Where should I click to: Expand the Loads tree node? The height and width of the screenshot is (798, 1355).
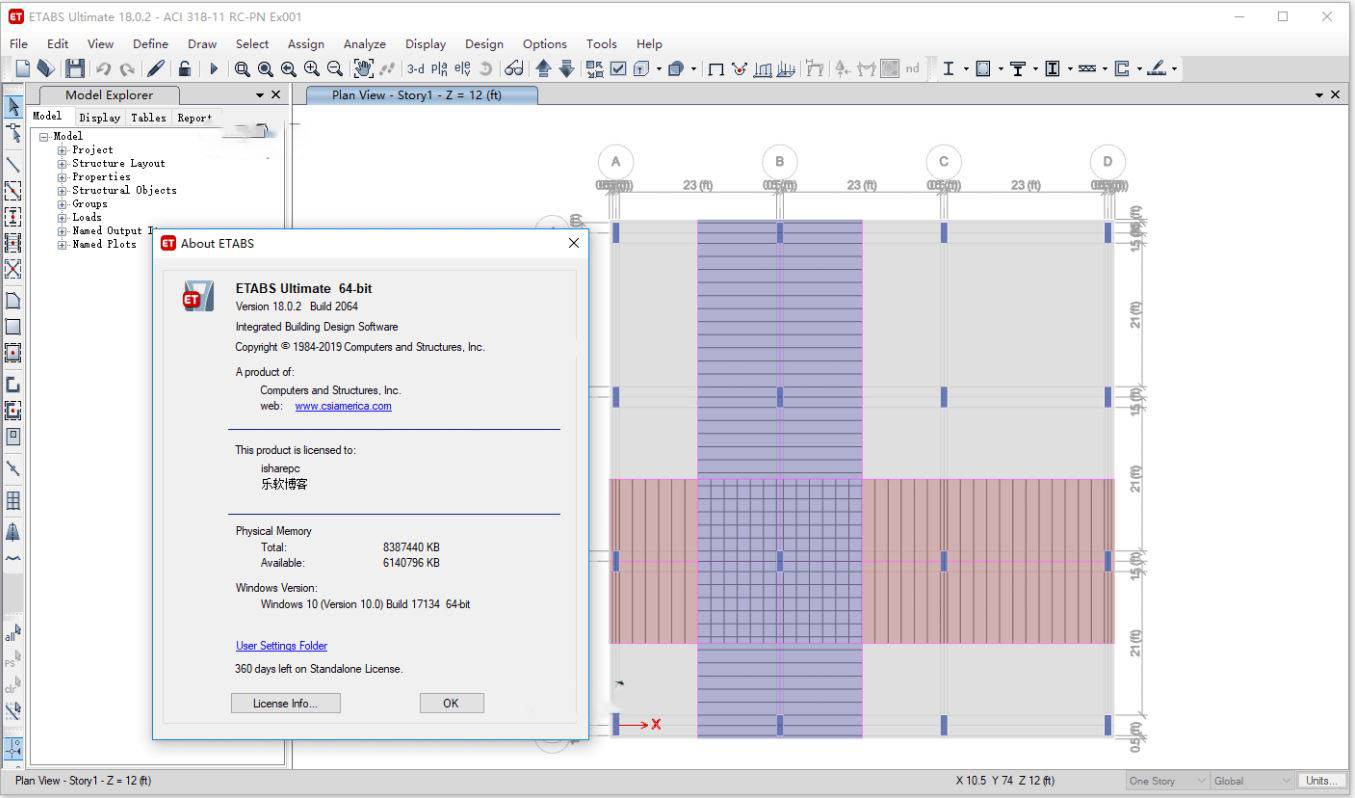62,217
